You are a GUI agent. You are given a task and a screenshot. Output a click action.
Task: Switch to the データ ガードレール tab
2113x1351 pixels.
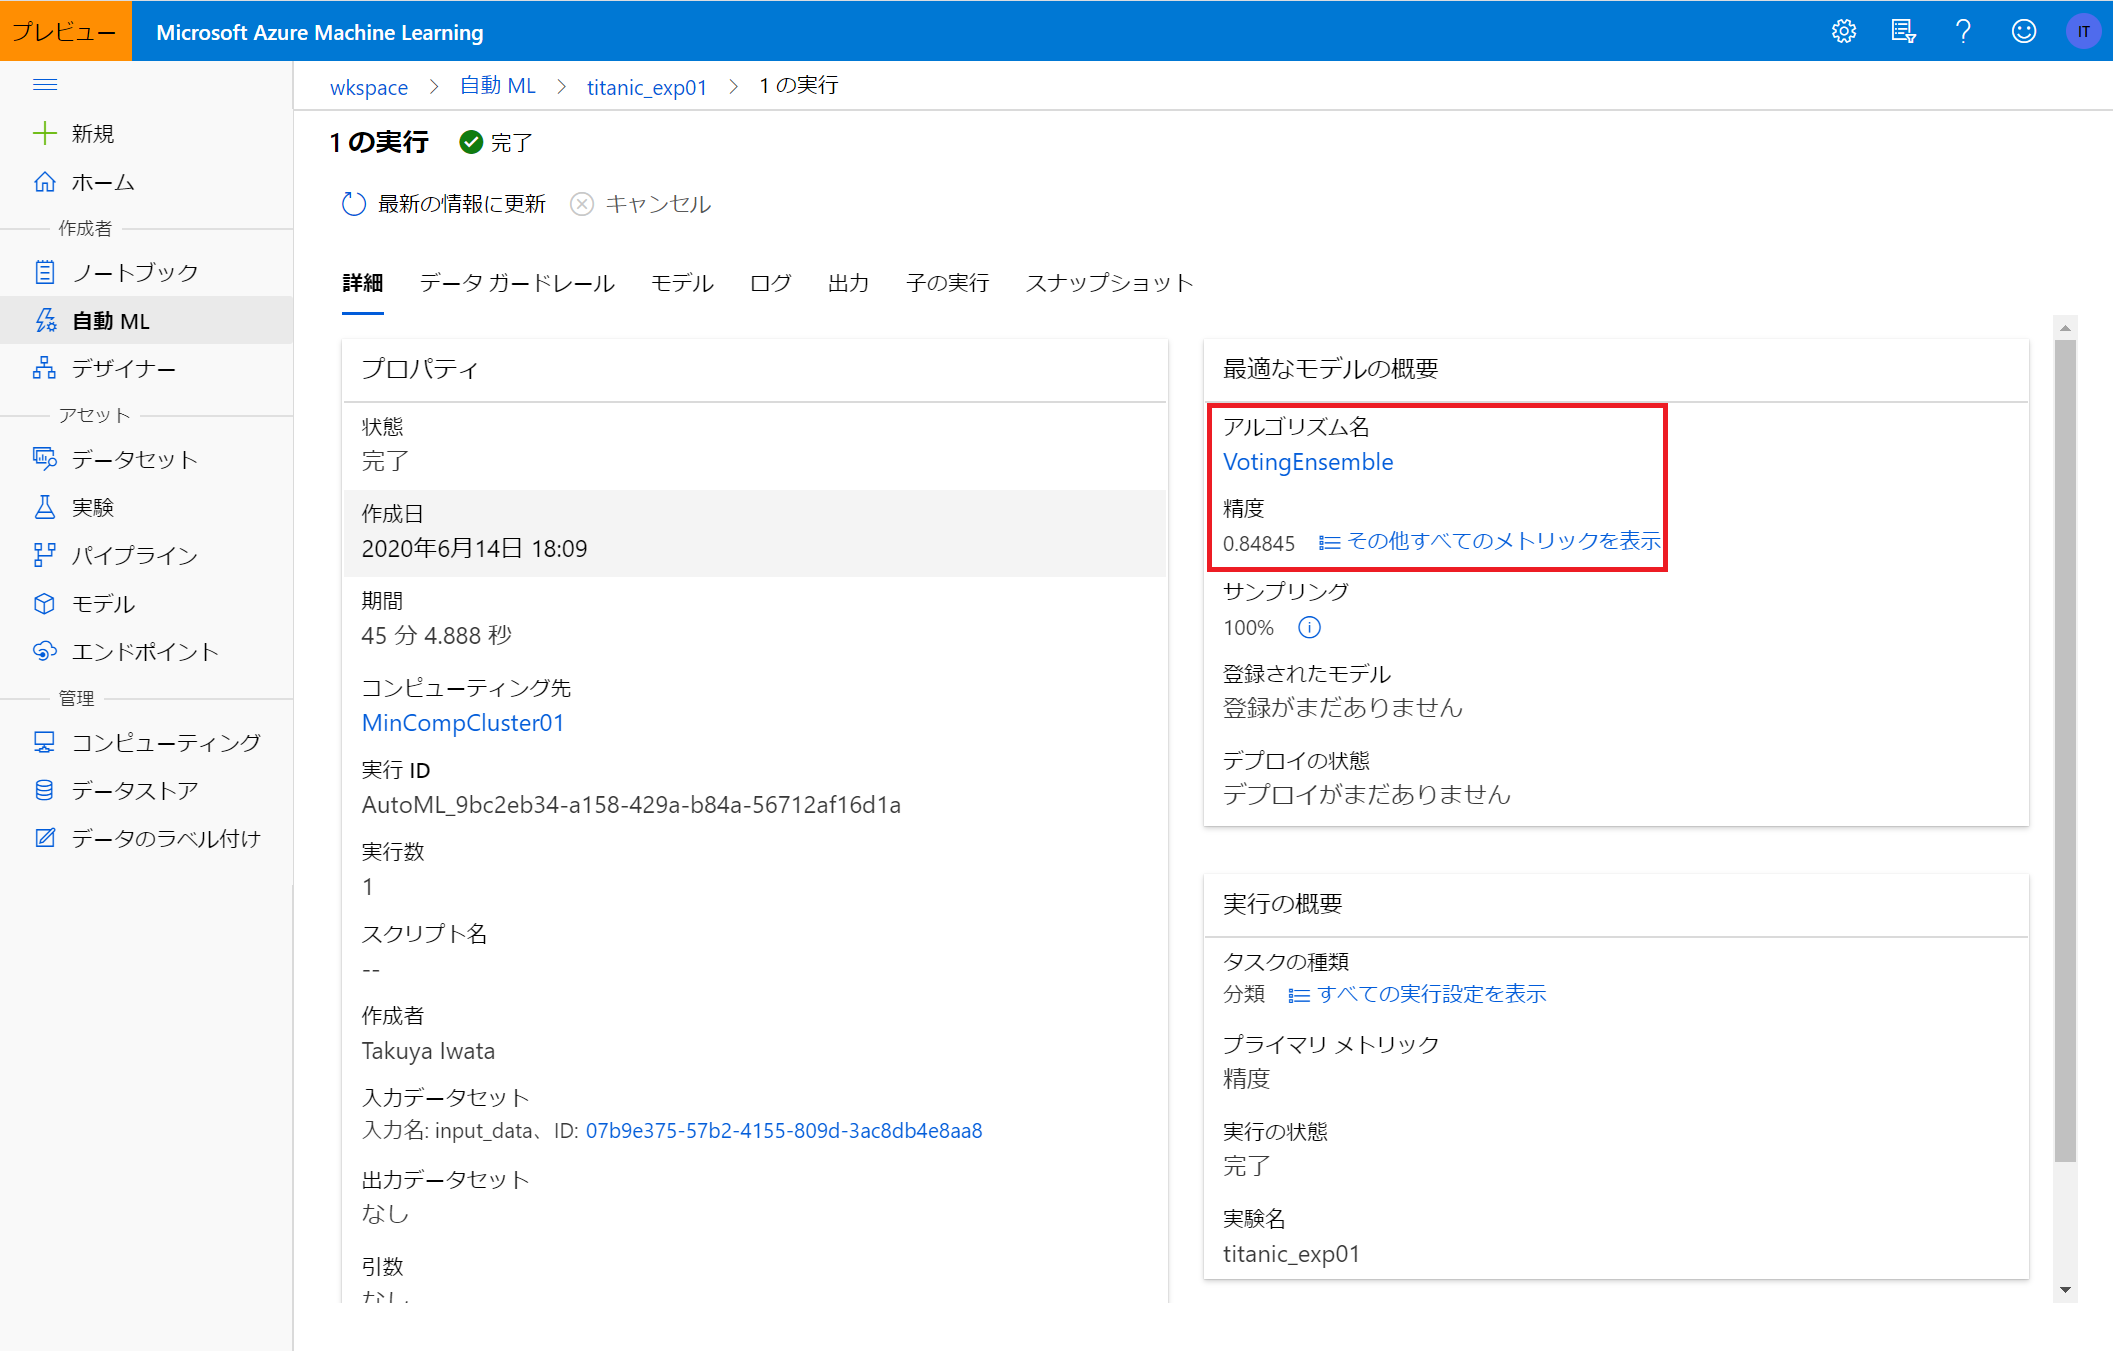click(517, 283)
